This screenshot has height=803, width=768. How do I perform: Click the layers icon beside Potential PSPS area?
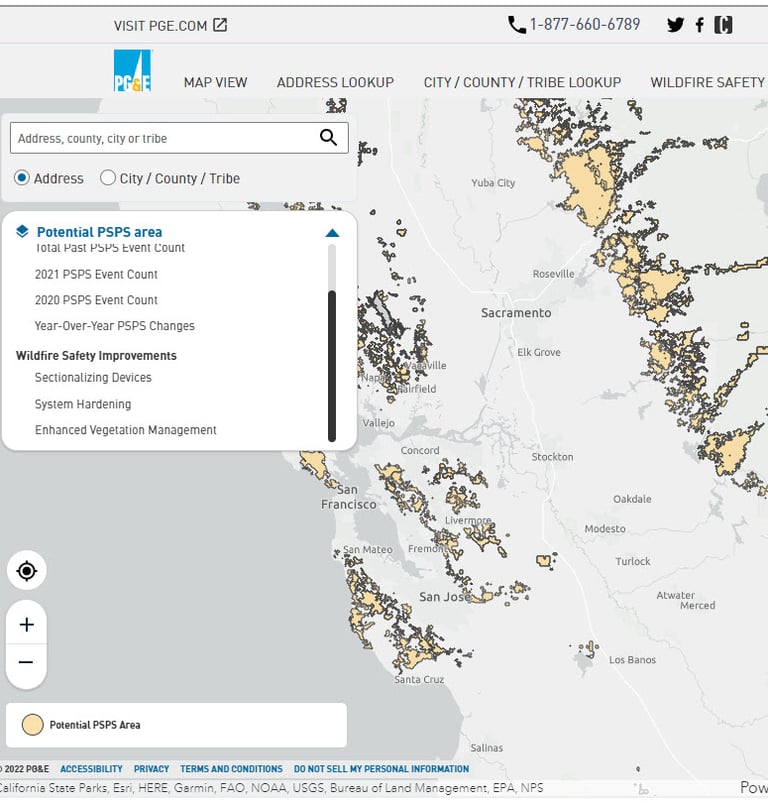coord(22,231)
